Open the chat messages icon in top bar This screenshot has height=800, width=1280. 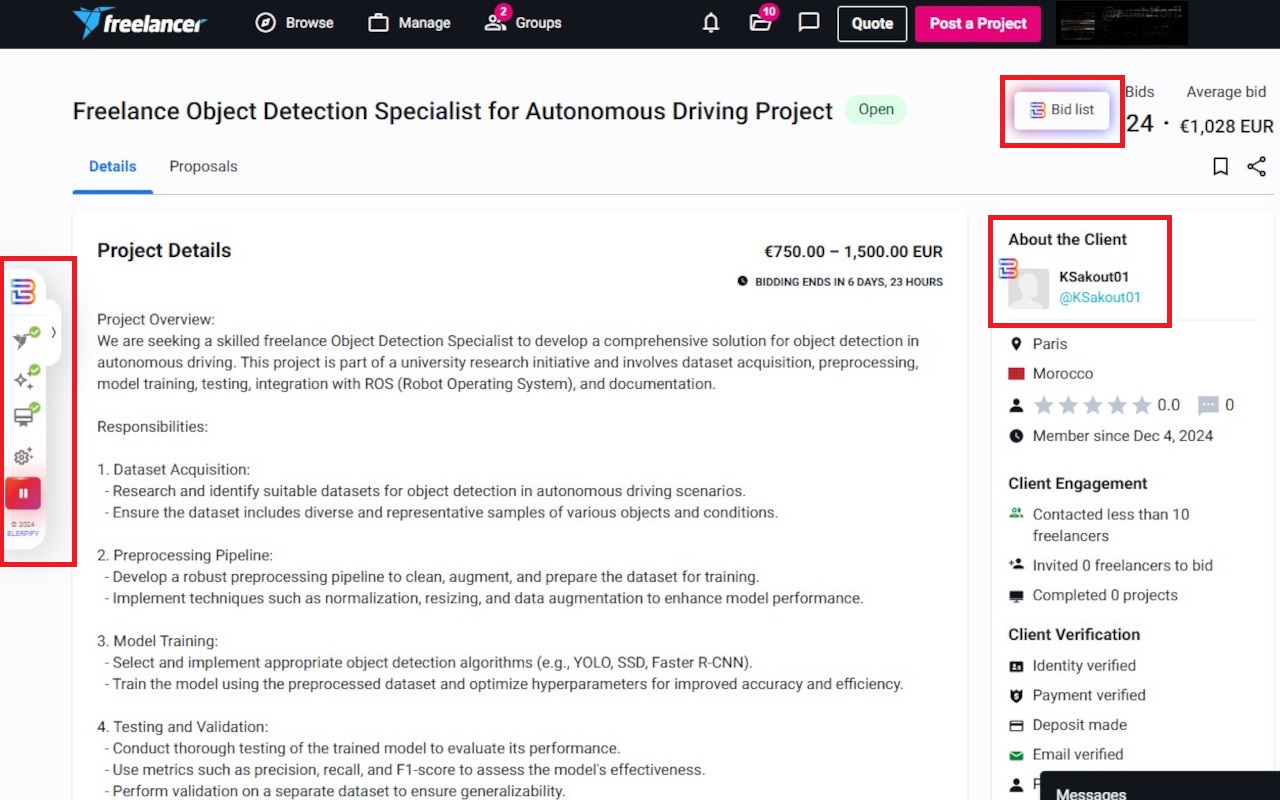tap(809, 23)
